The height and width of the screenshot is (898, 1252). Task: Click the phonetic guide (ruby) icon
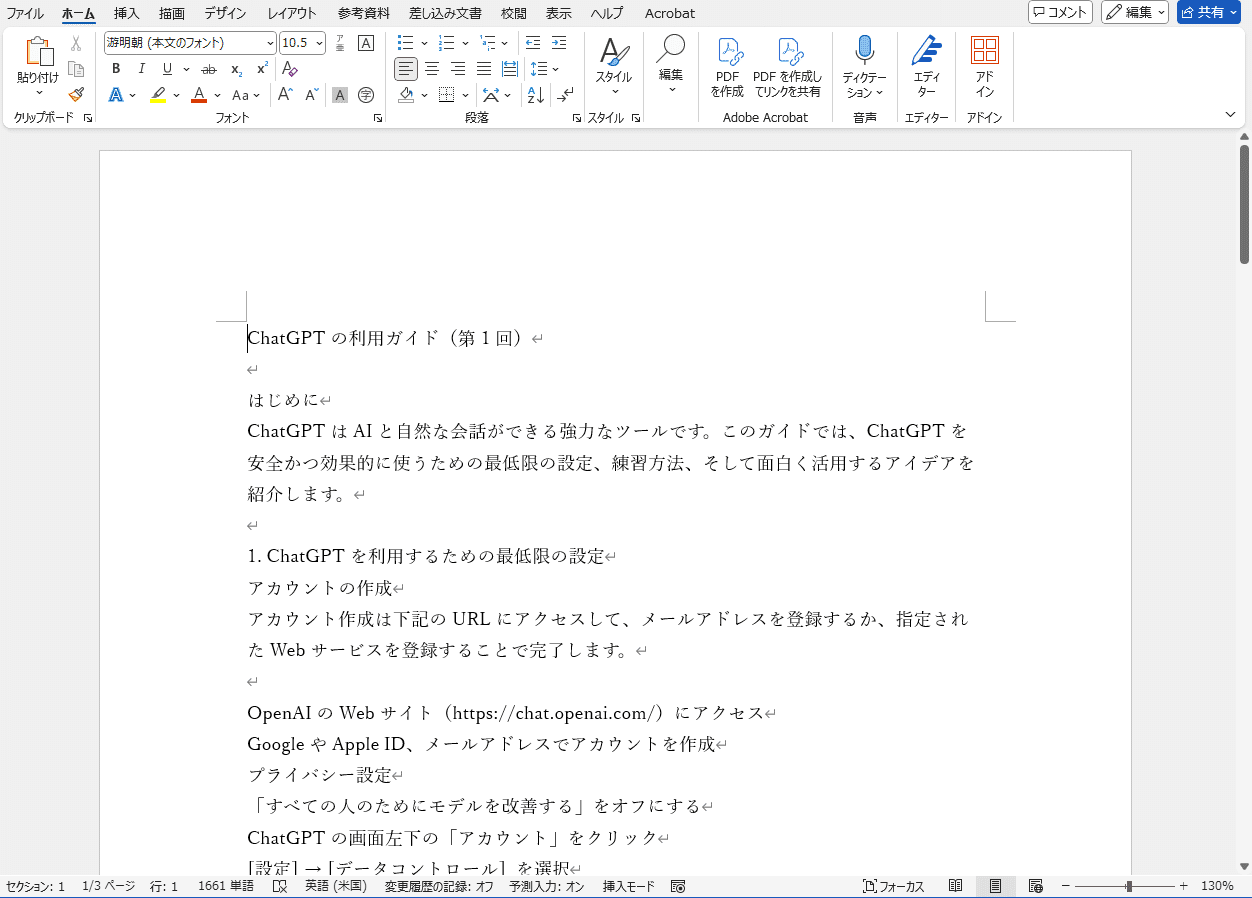(x=339, y=43)
